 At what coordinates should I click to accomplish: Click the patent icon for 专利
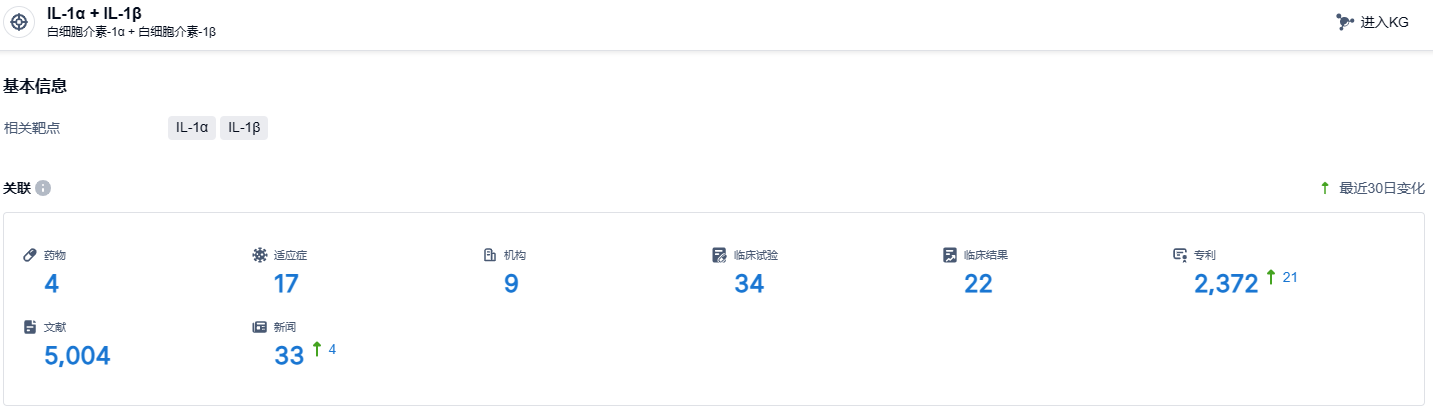click(x=1180, y=255)
